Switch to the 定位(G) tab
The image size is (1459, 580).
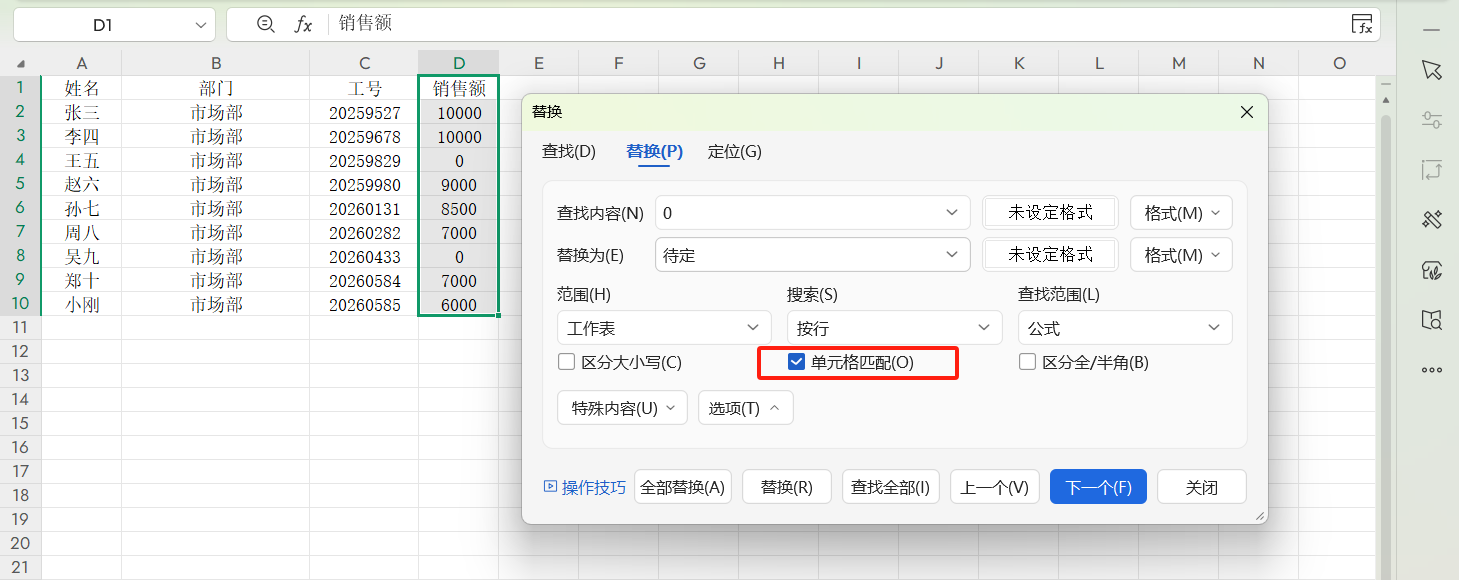click(x=734, y=152)
